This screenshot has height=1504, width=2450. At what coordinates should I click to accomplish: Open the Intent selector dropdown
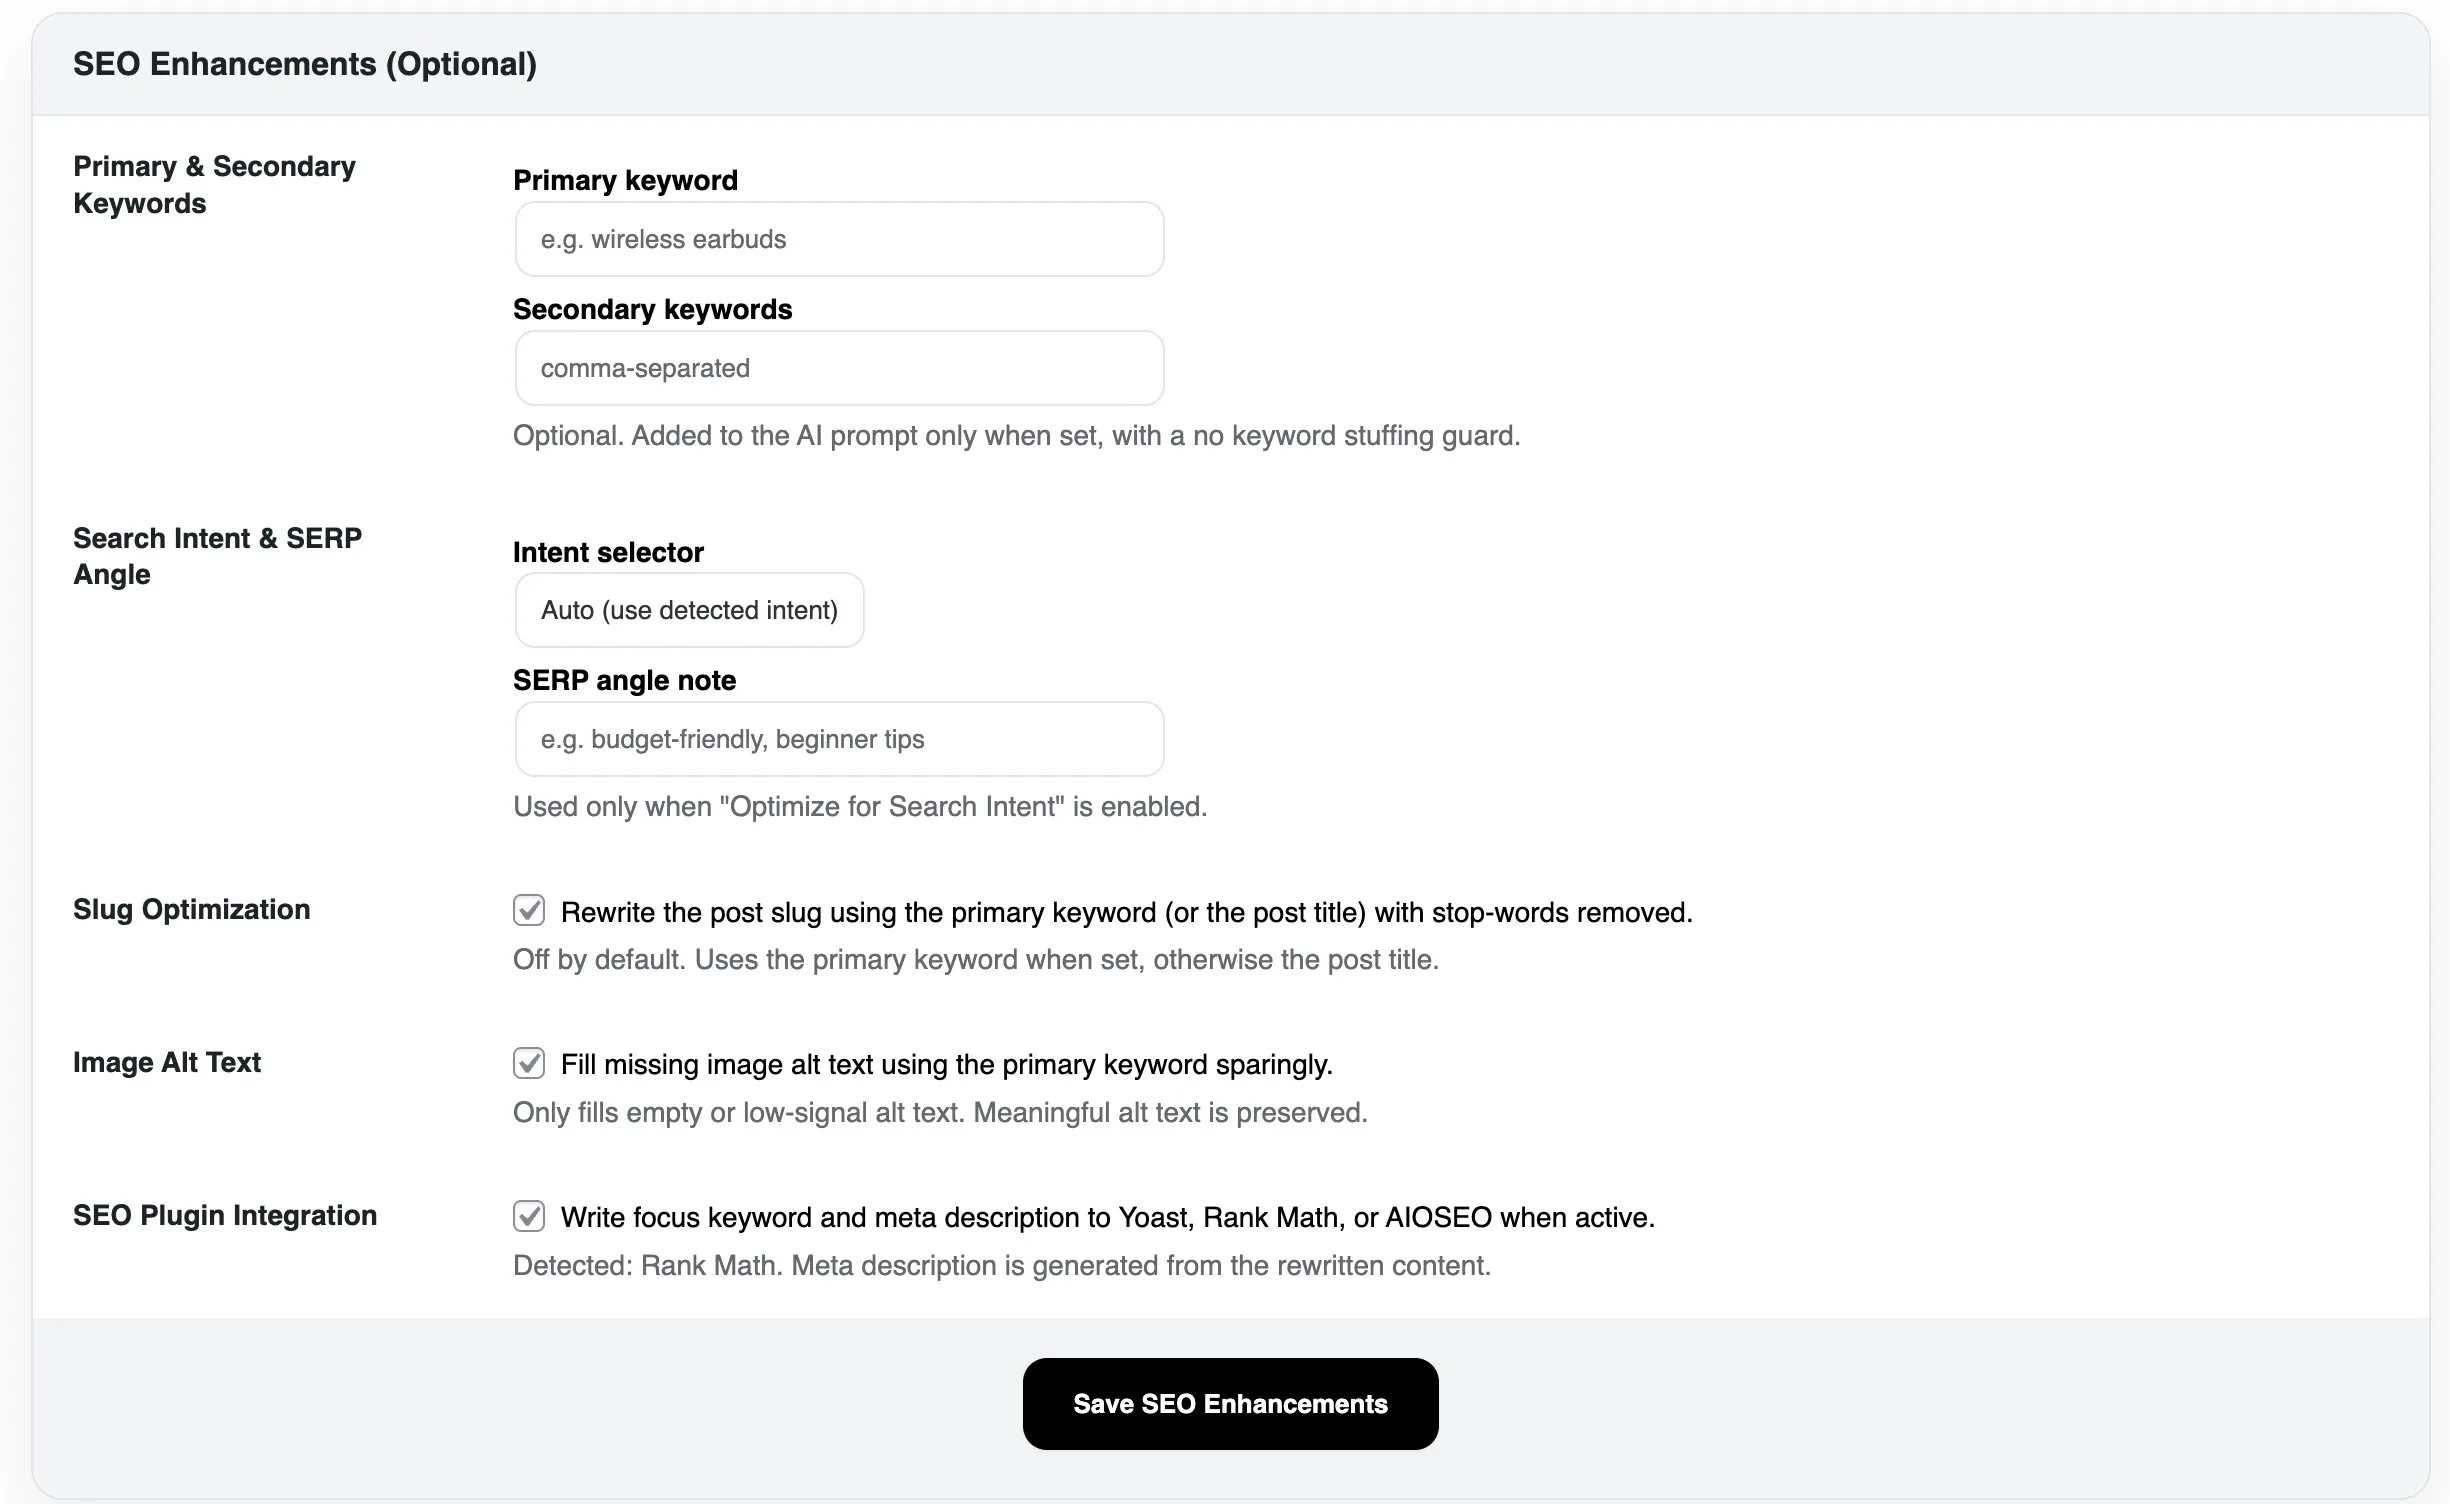(x=689, y=610)
